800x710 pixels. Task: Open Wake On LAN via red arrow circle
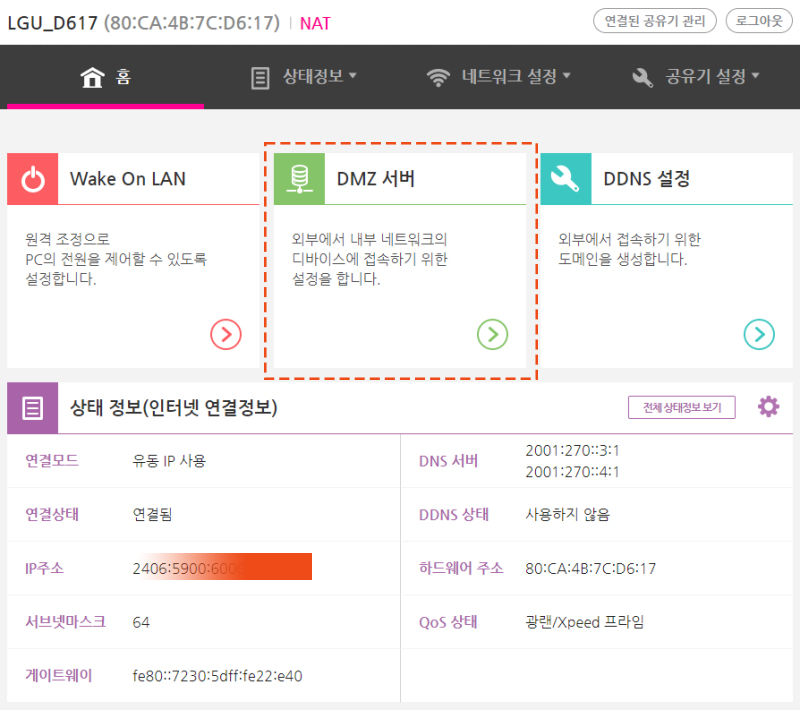coord(226,334)
